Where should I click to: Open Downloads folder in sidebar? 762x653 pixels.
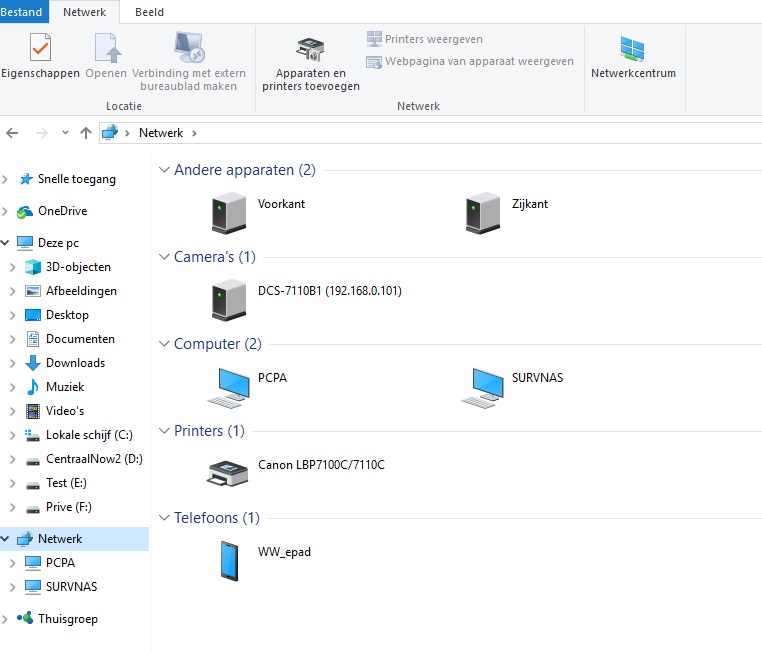(x=75, y=362)
